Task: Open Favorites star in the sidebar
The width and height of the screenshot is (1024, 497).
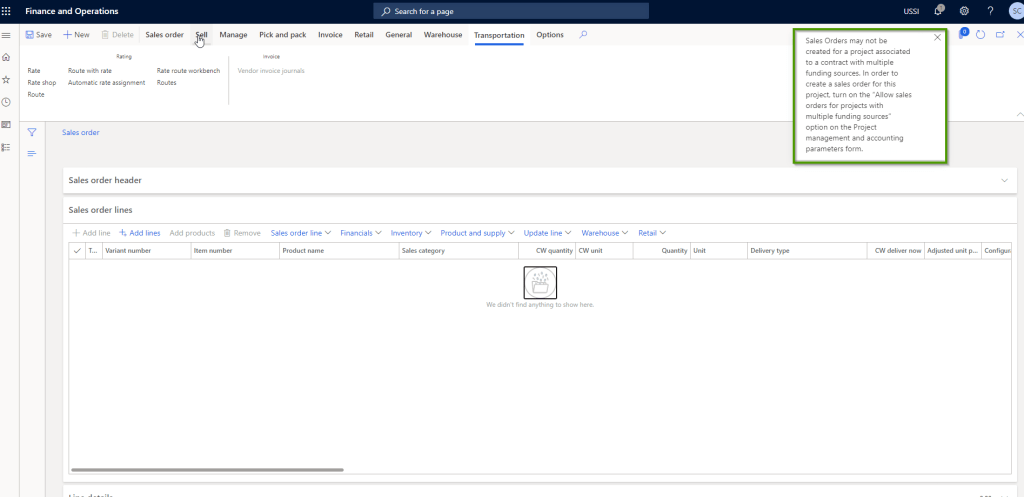Action: point(6,80)
